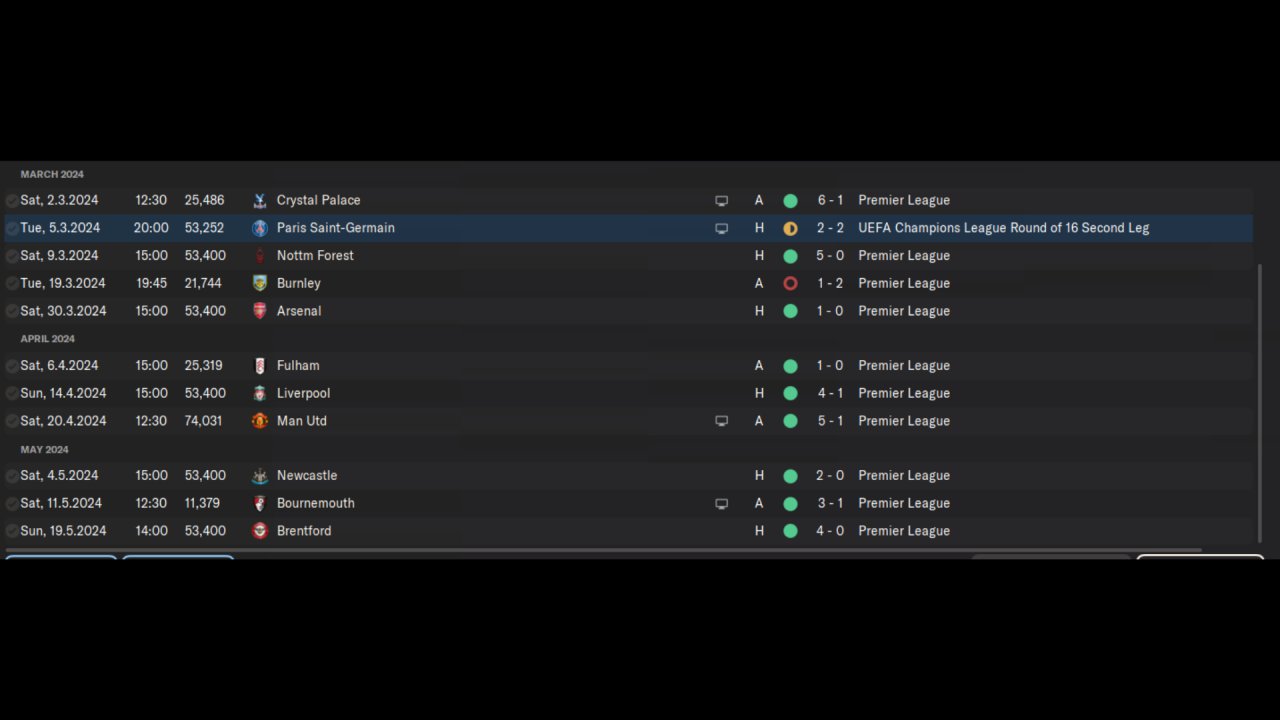The image size is (1280, 720).
Task: Click the date Sat, 2.3.2024
Action: (59, 200)
